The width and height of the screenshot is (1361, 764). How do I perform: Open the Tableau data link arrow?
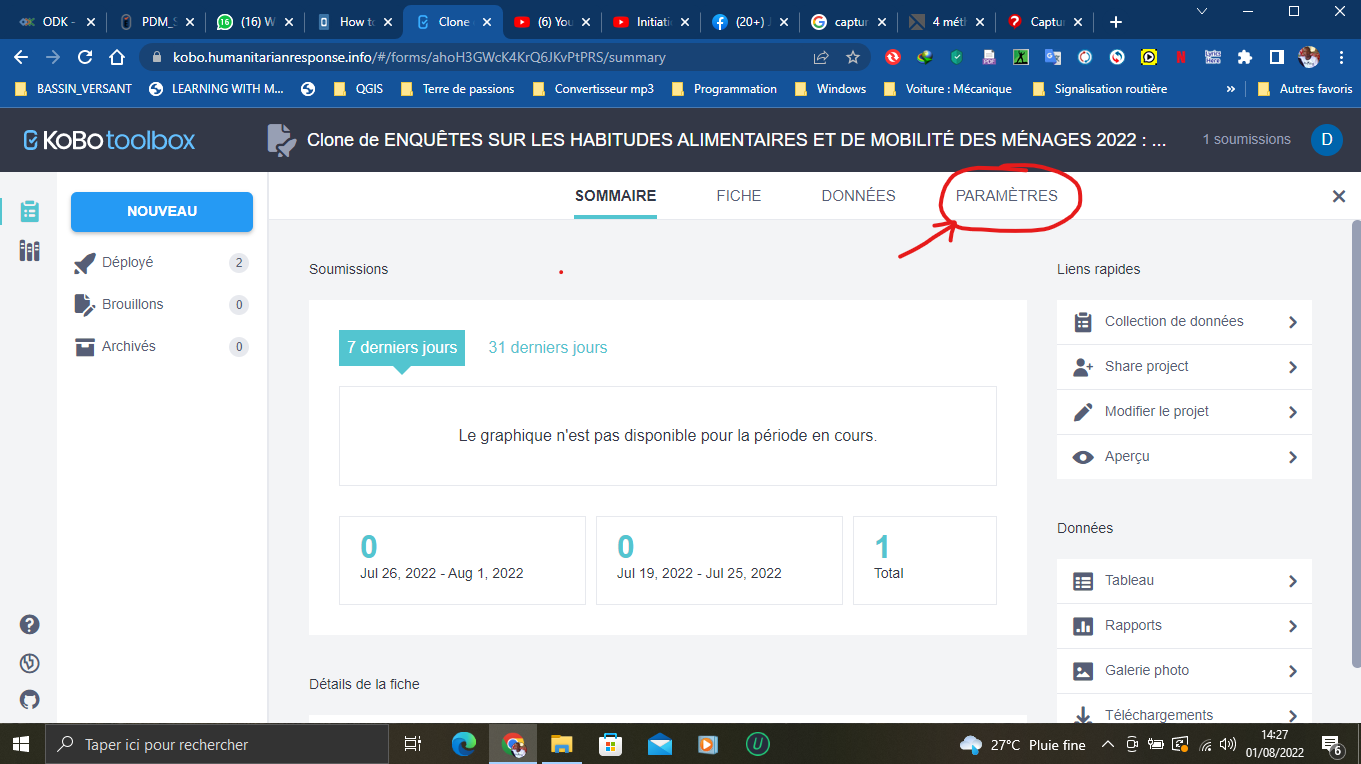[x=1292, y=581]
